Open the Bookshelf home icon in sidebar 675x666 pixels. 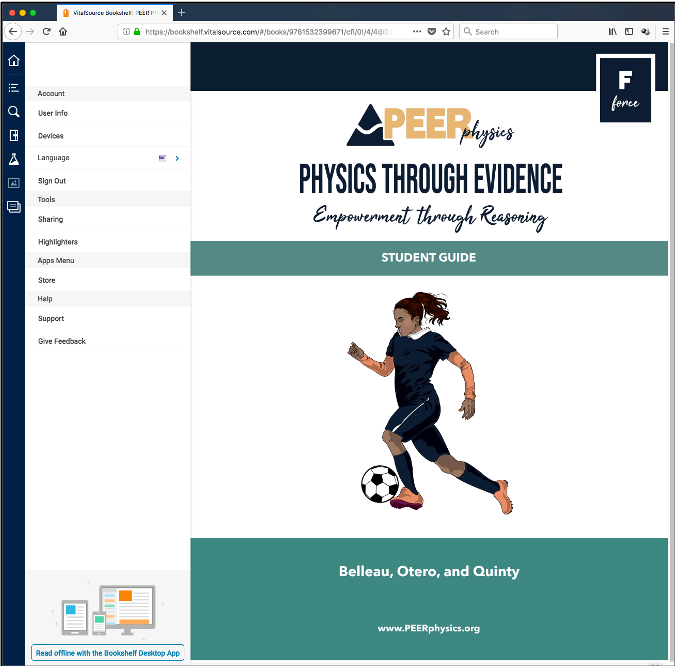pyautogui.click(x=13, y=61)
